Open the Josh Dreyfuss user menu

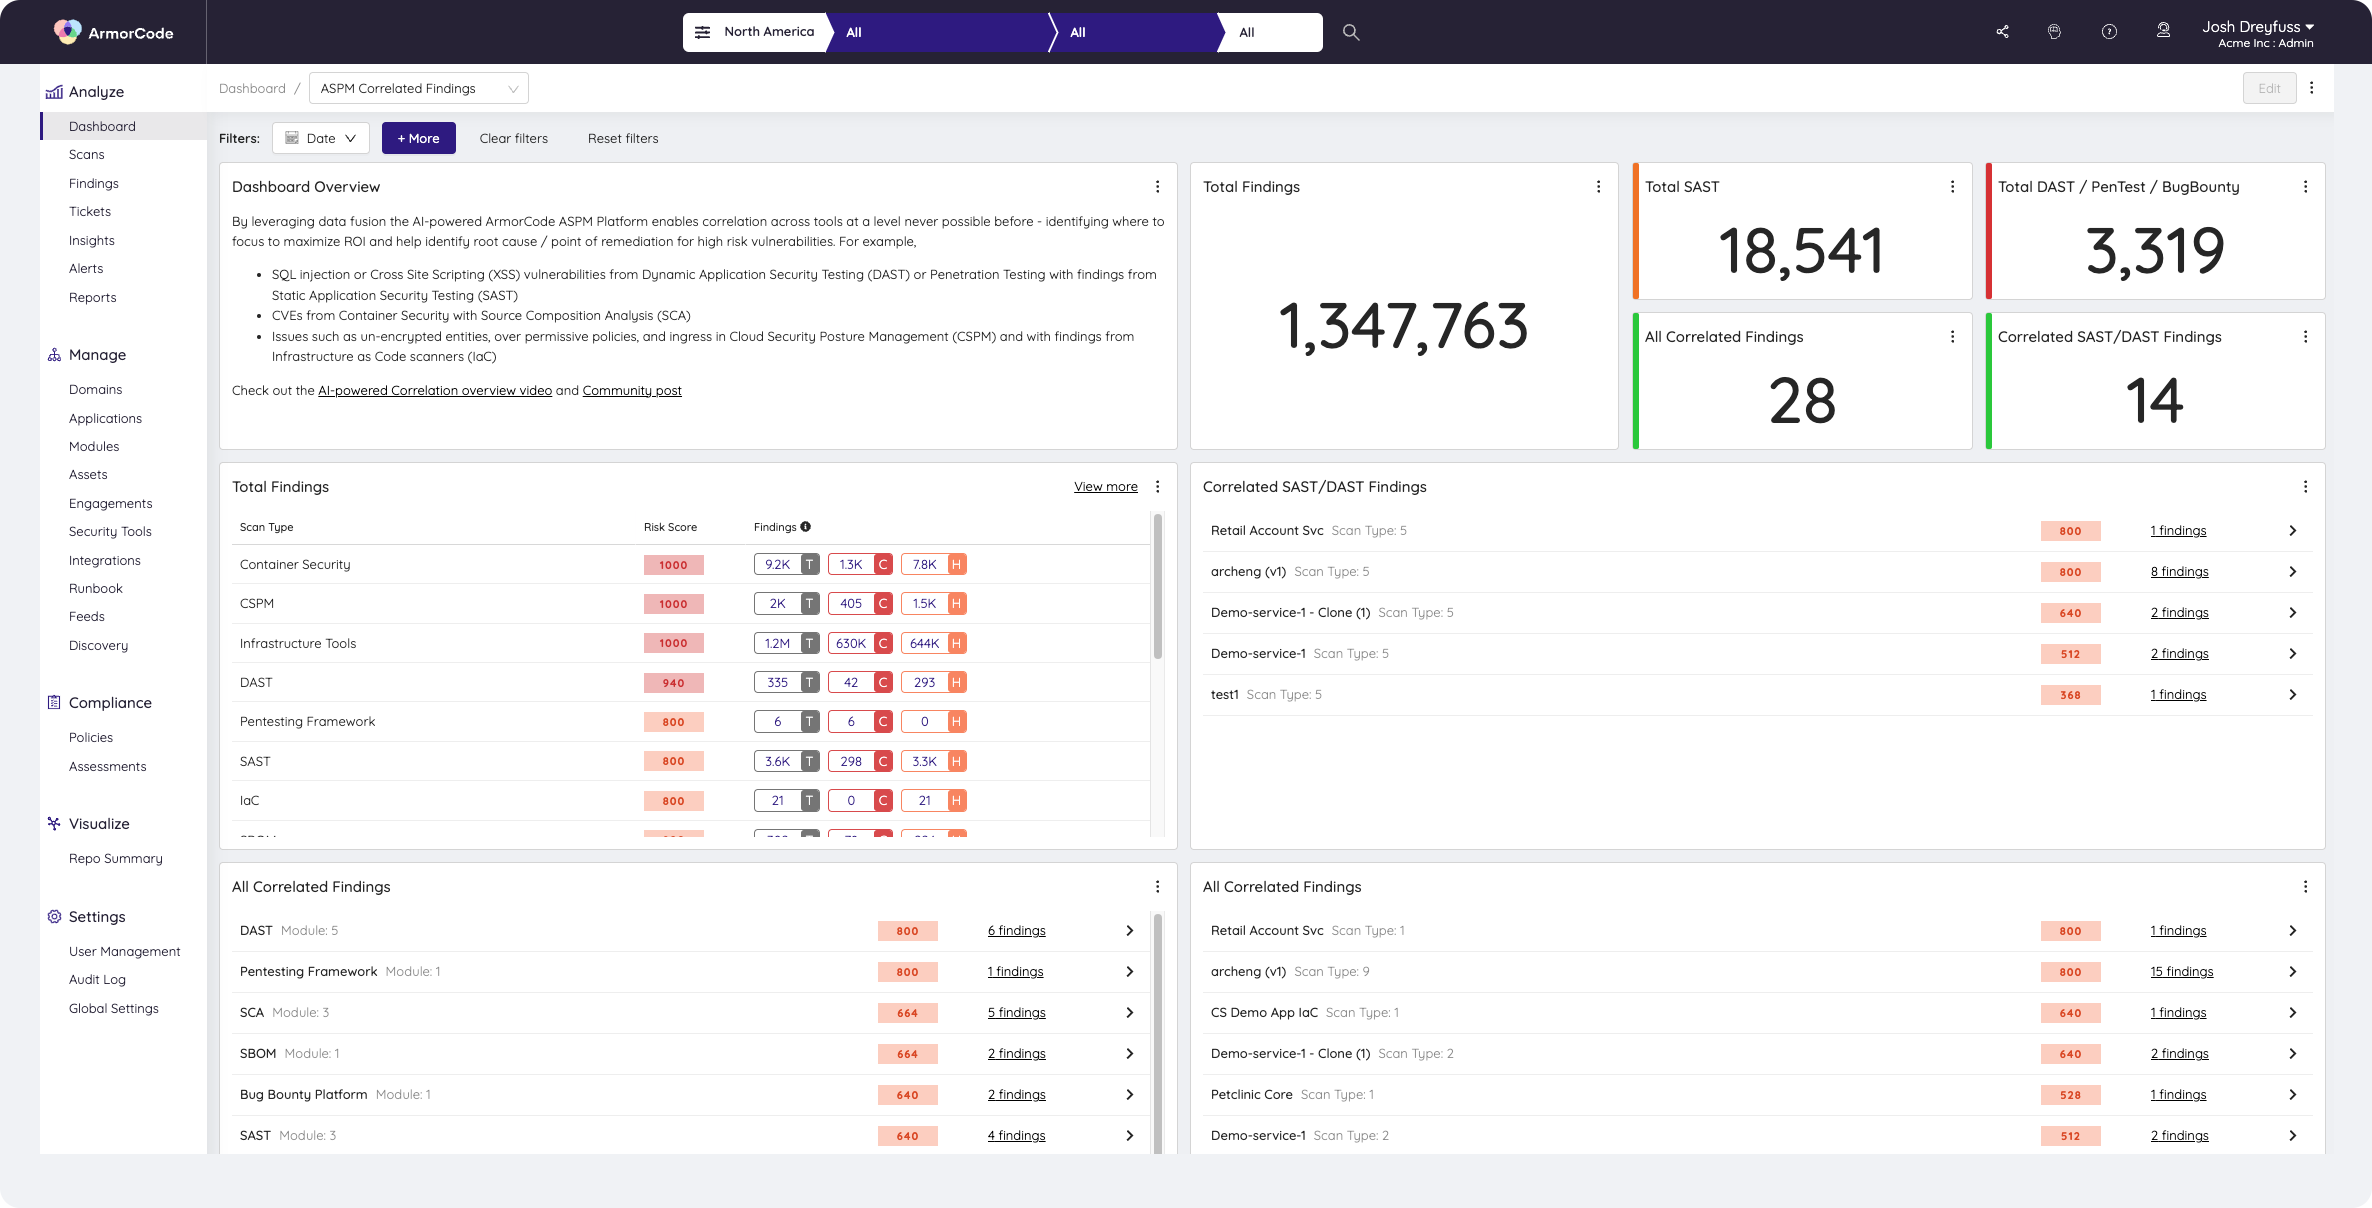click(2258, 33)
